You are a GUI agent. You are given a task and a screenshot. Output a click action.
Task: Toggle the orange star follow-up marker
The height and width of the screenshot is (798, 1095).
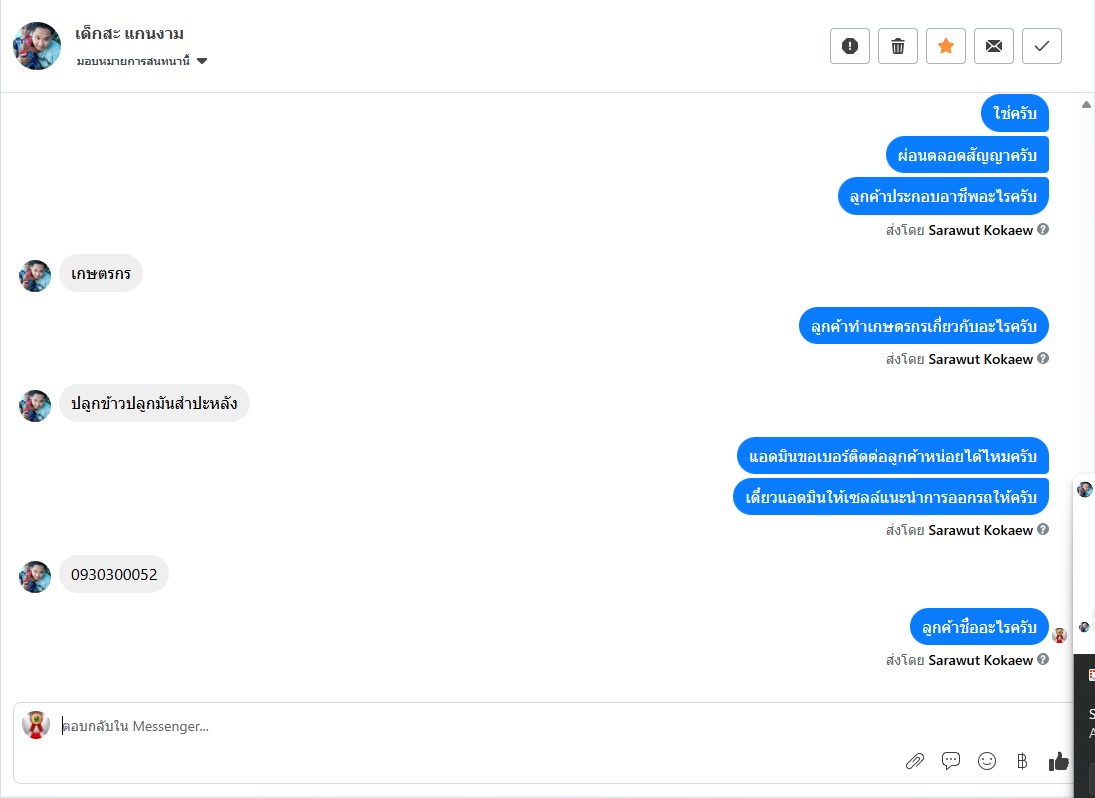(946, 46)
